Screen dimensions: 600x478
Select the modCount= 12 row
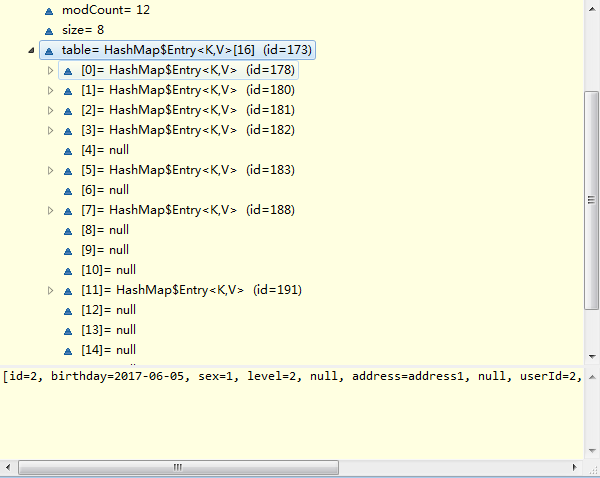point(106,10)
